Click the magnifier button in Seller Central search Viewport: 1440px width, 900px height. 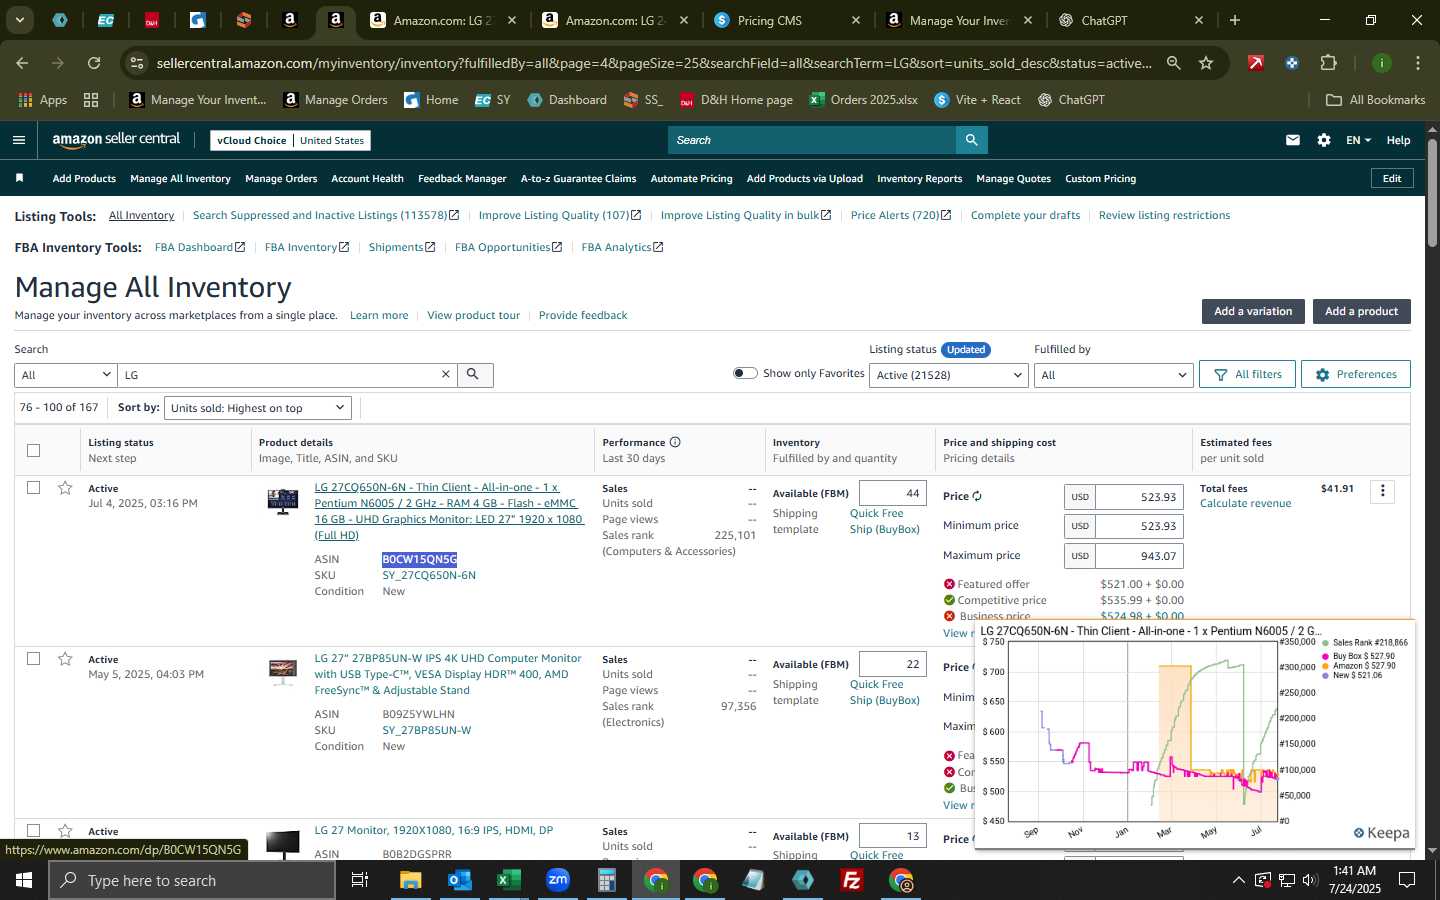point(971,140)
